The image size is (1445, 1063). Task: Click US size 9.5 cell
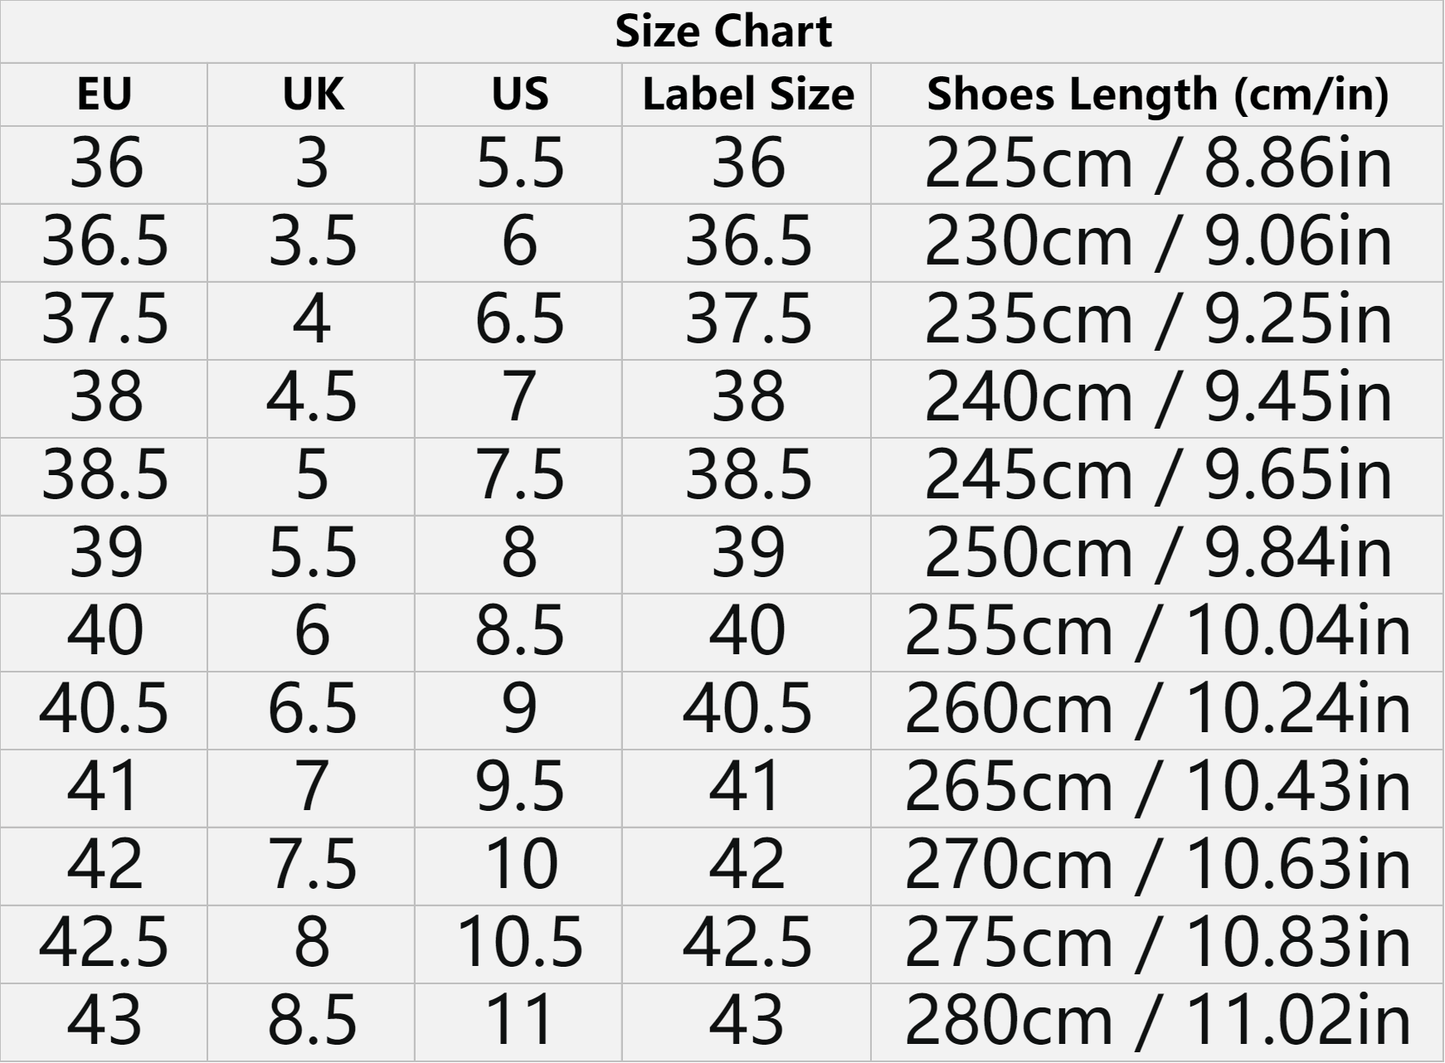(519, 788)
